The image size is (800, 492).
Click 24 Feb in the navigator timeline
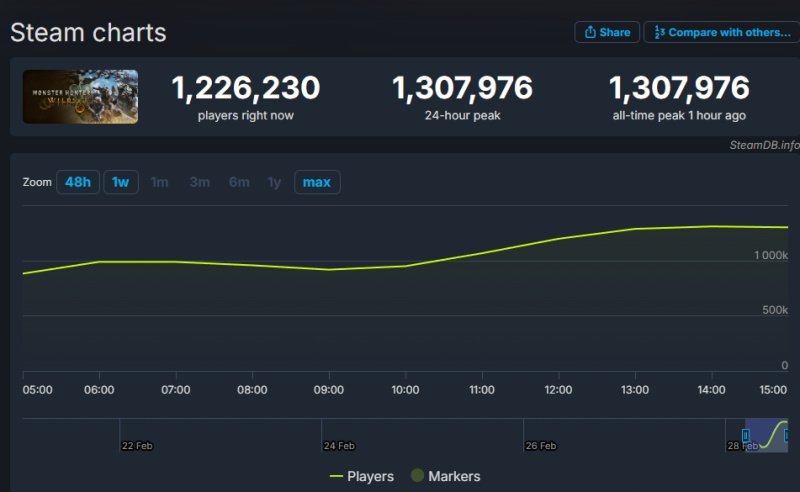point(338,446)
